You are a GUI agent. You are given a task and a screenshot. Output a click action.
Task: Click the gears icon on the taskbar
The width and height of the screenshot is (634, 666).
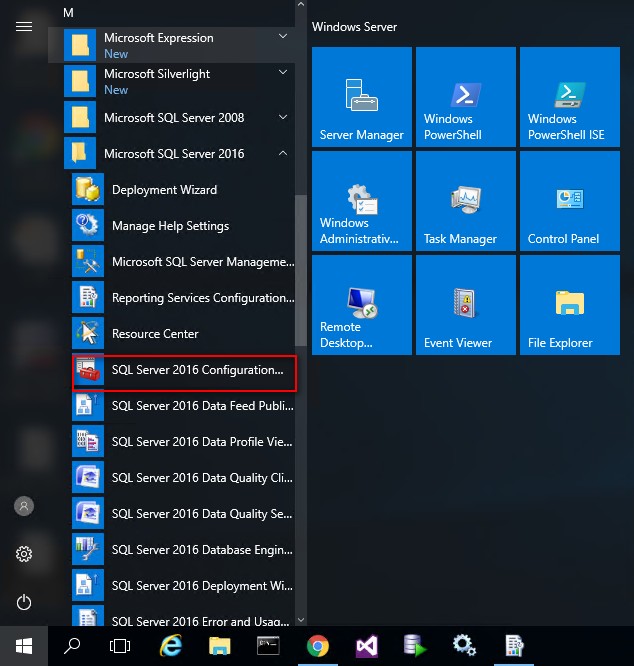coord(464,646)
